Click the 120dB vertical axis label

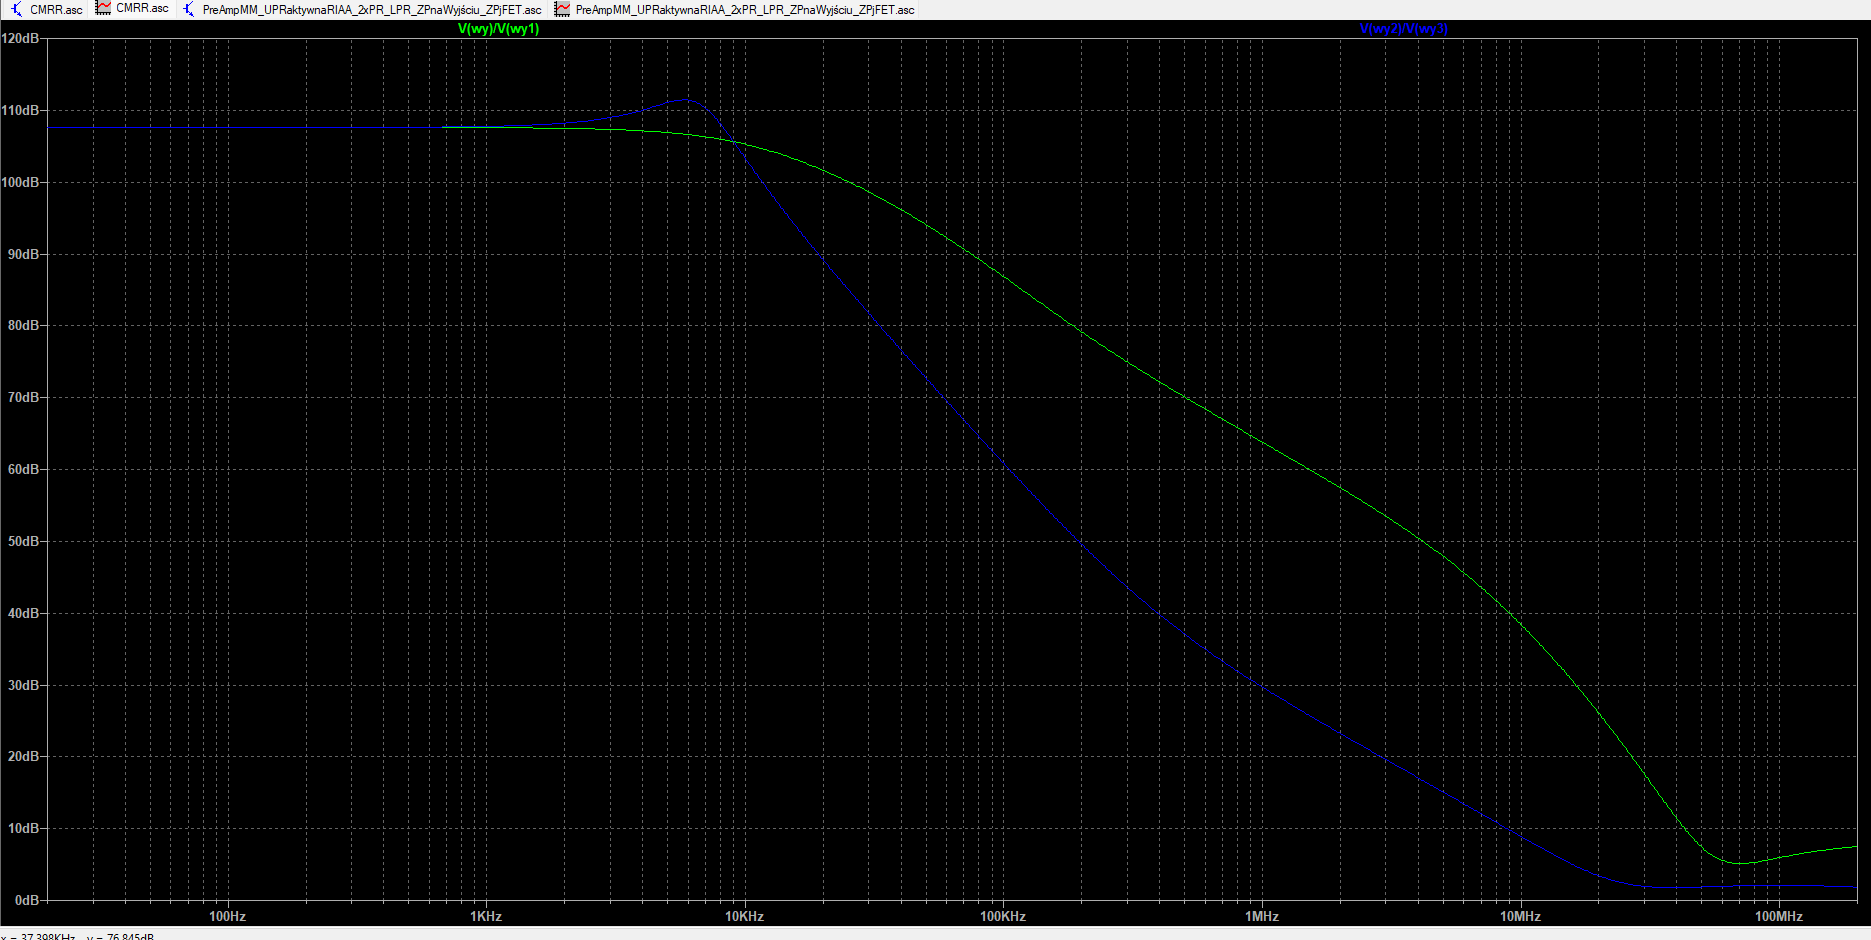coord(21,38)
